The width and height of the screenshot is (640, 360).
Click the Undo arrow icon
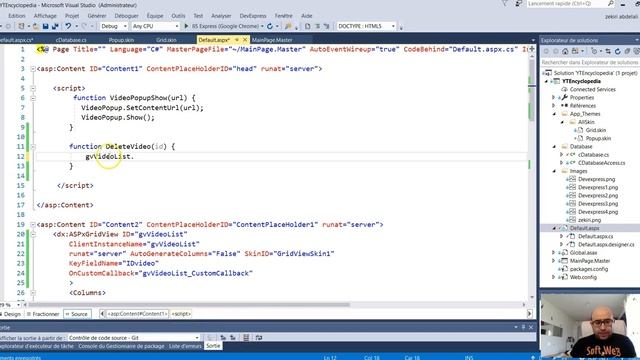(68, 26)
